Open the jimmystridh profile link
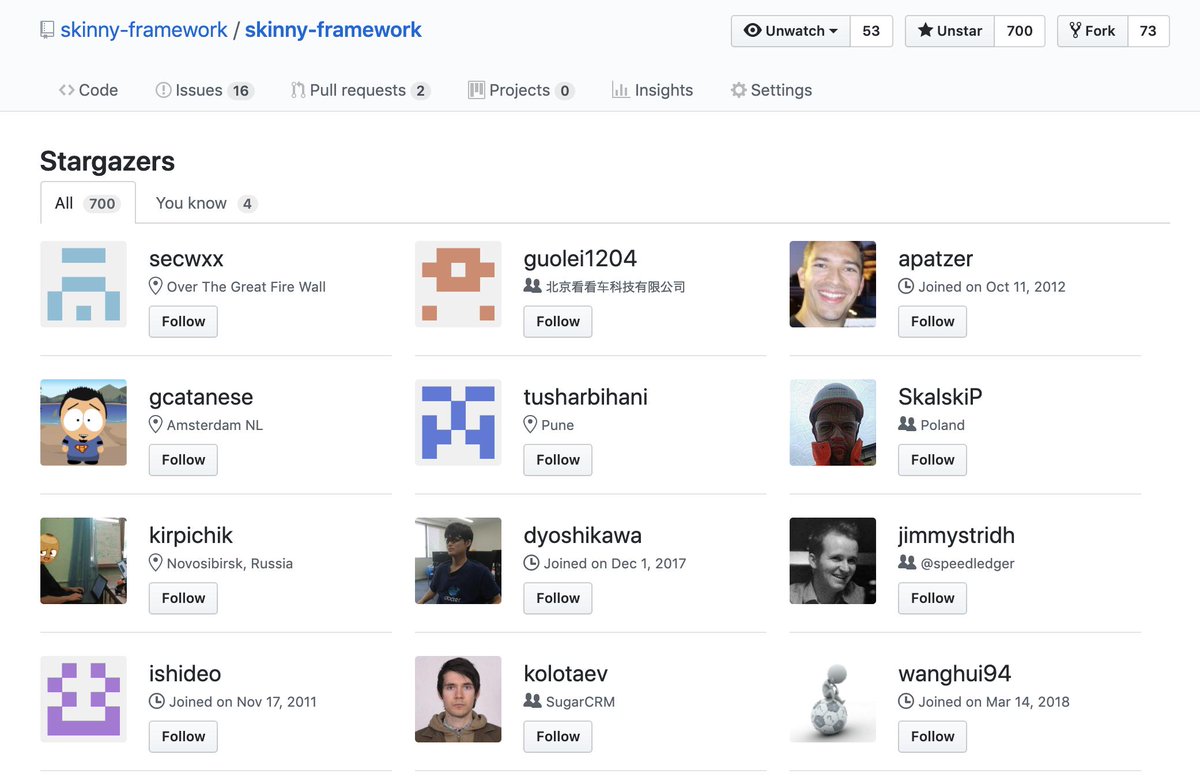The width and height of the screenshot is (1200, 777). point(957,535)
